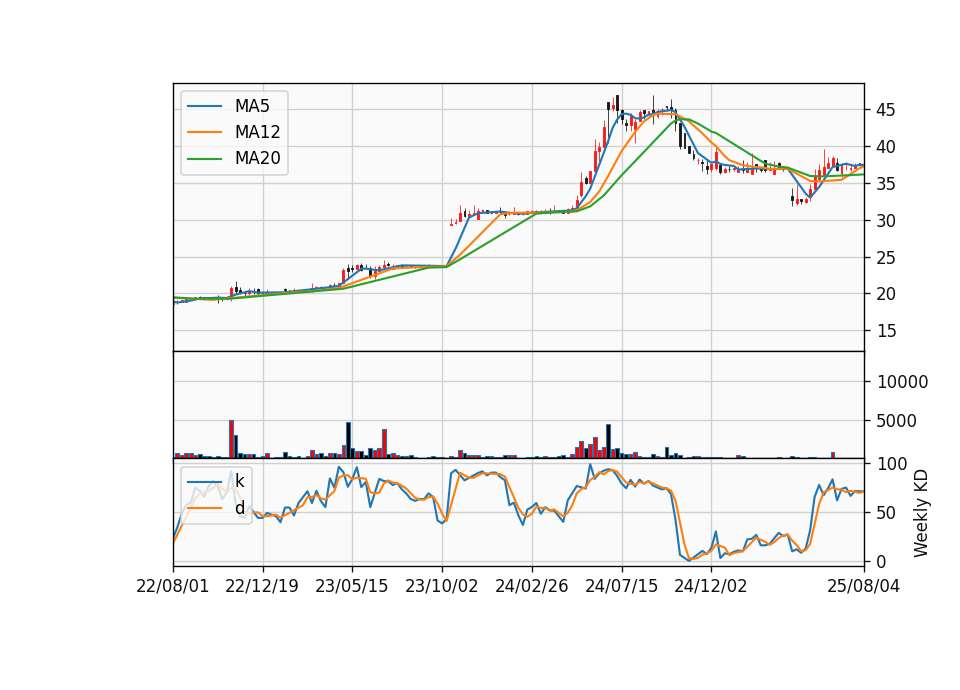The height and width of the screenshot is (690, 960).
Task: Click the k legend label in KD panel
Action: point(239,481)
